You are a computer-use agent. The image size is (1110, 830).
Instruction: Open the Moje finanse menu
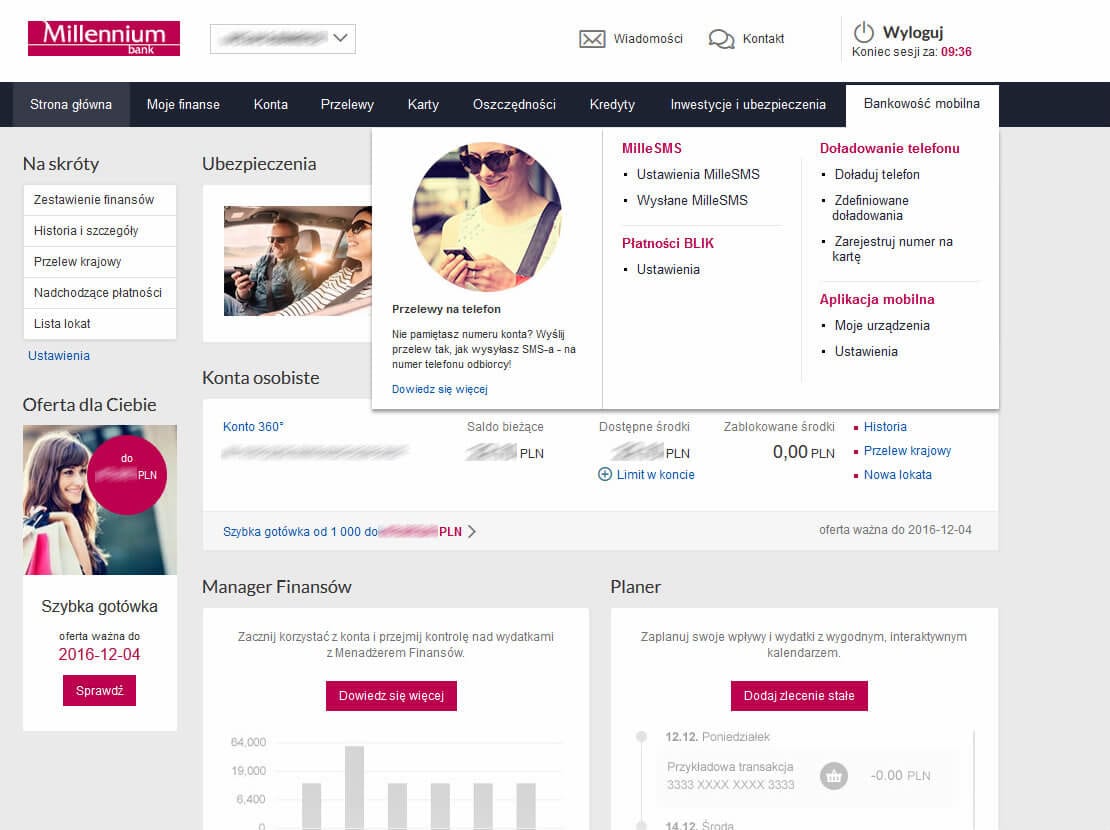point(183,104)
